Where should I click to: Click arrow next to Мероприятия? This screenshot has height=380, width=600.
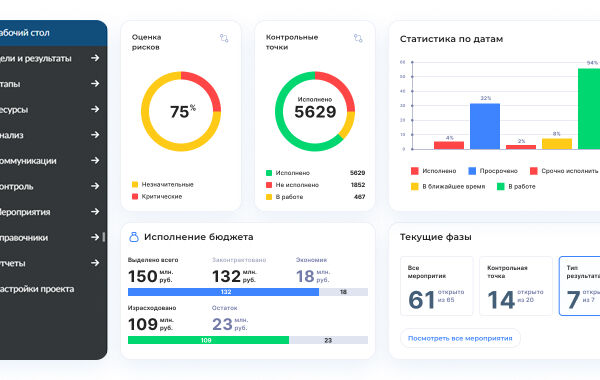(x=95, y=211)
